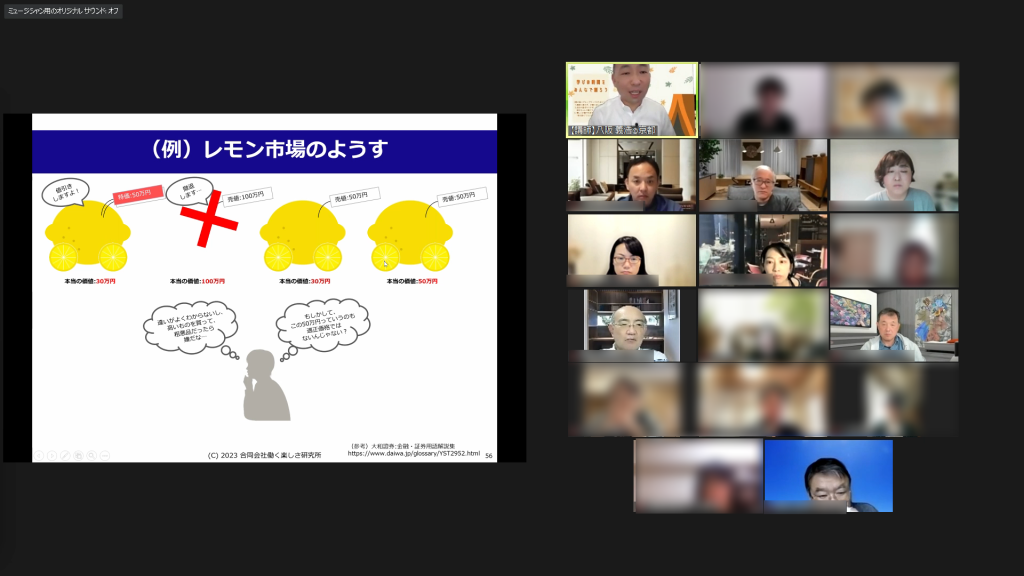Open the slideshow pen tool icon

point(66,455)
